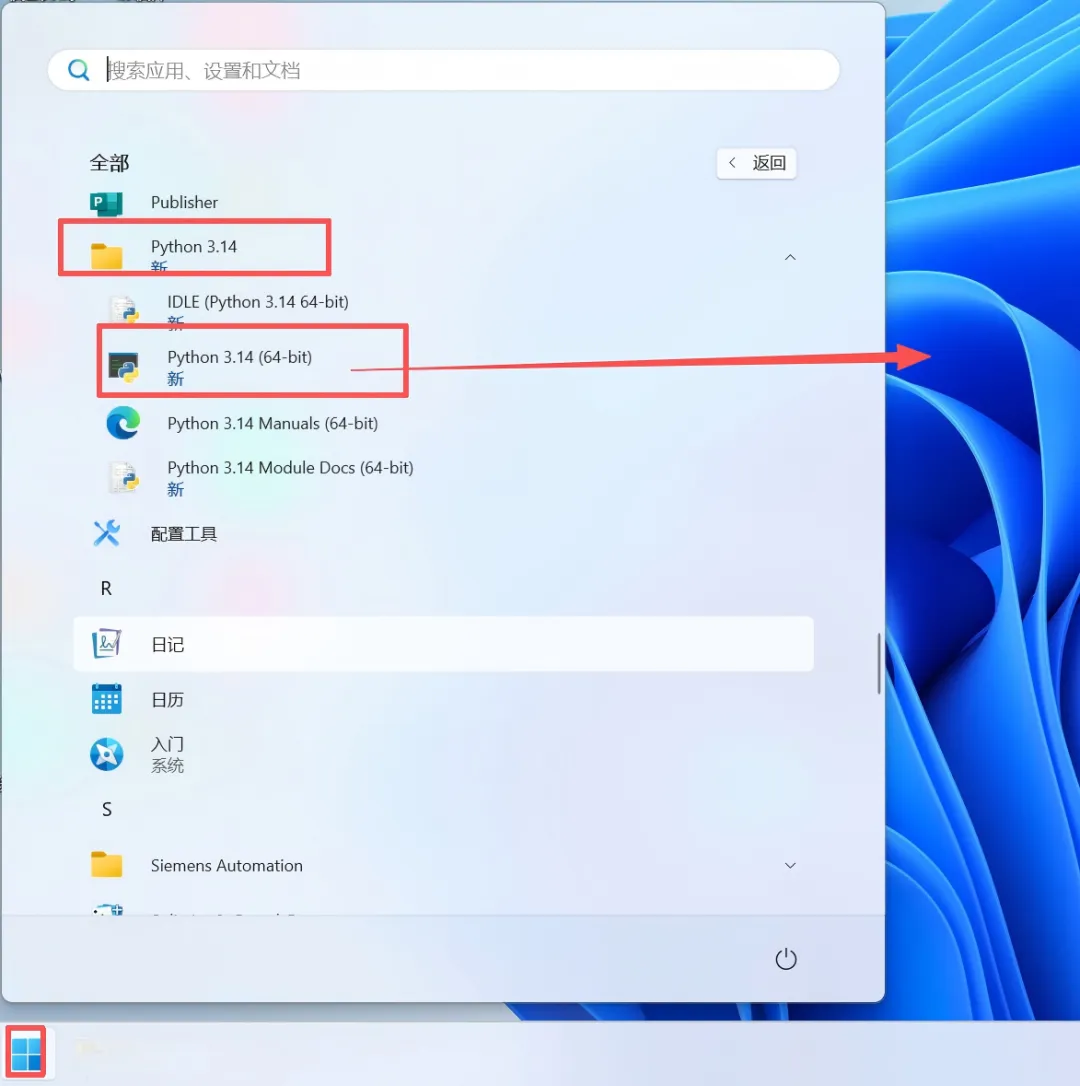Click the Python 3.14 folder name
Image resolution: width=1080 pixels, height=1086 pixels.
(x=194, y=247)
